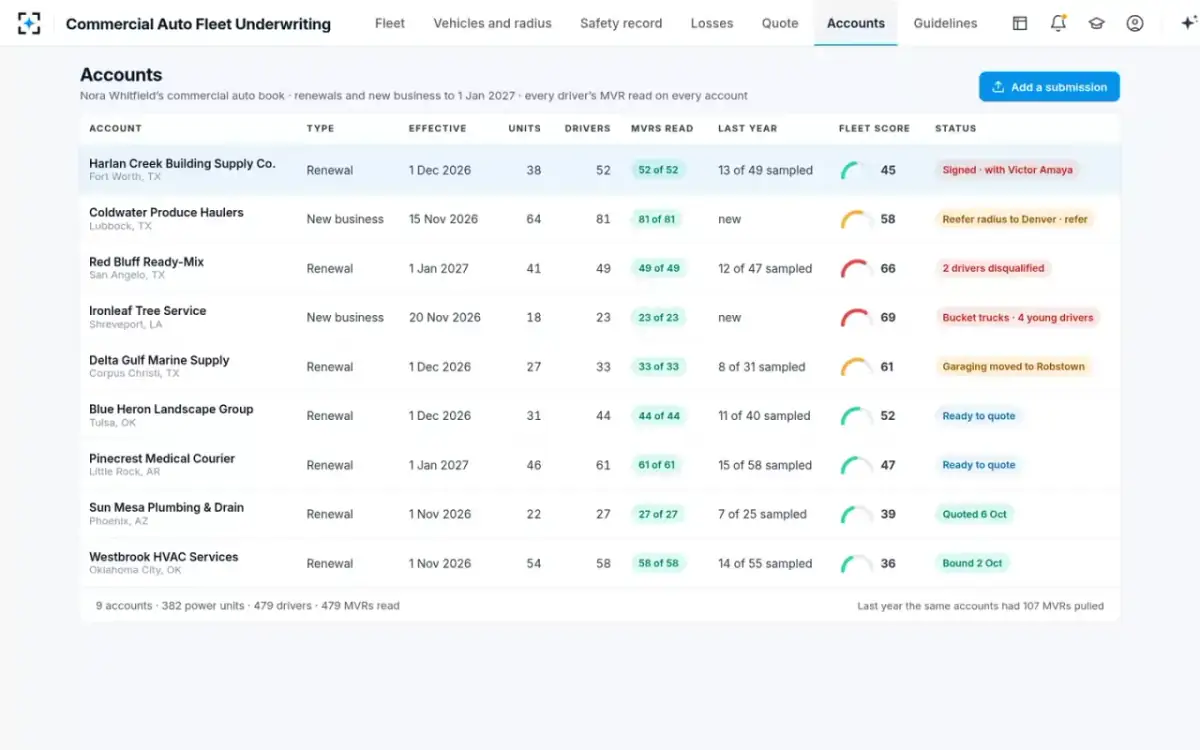The height and width of the screenshot is (750, 1200).
Task: Select the Westbrook HVAC Services row
Action: click(x=600, y=563)
